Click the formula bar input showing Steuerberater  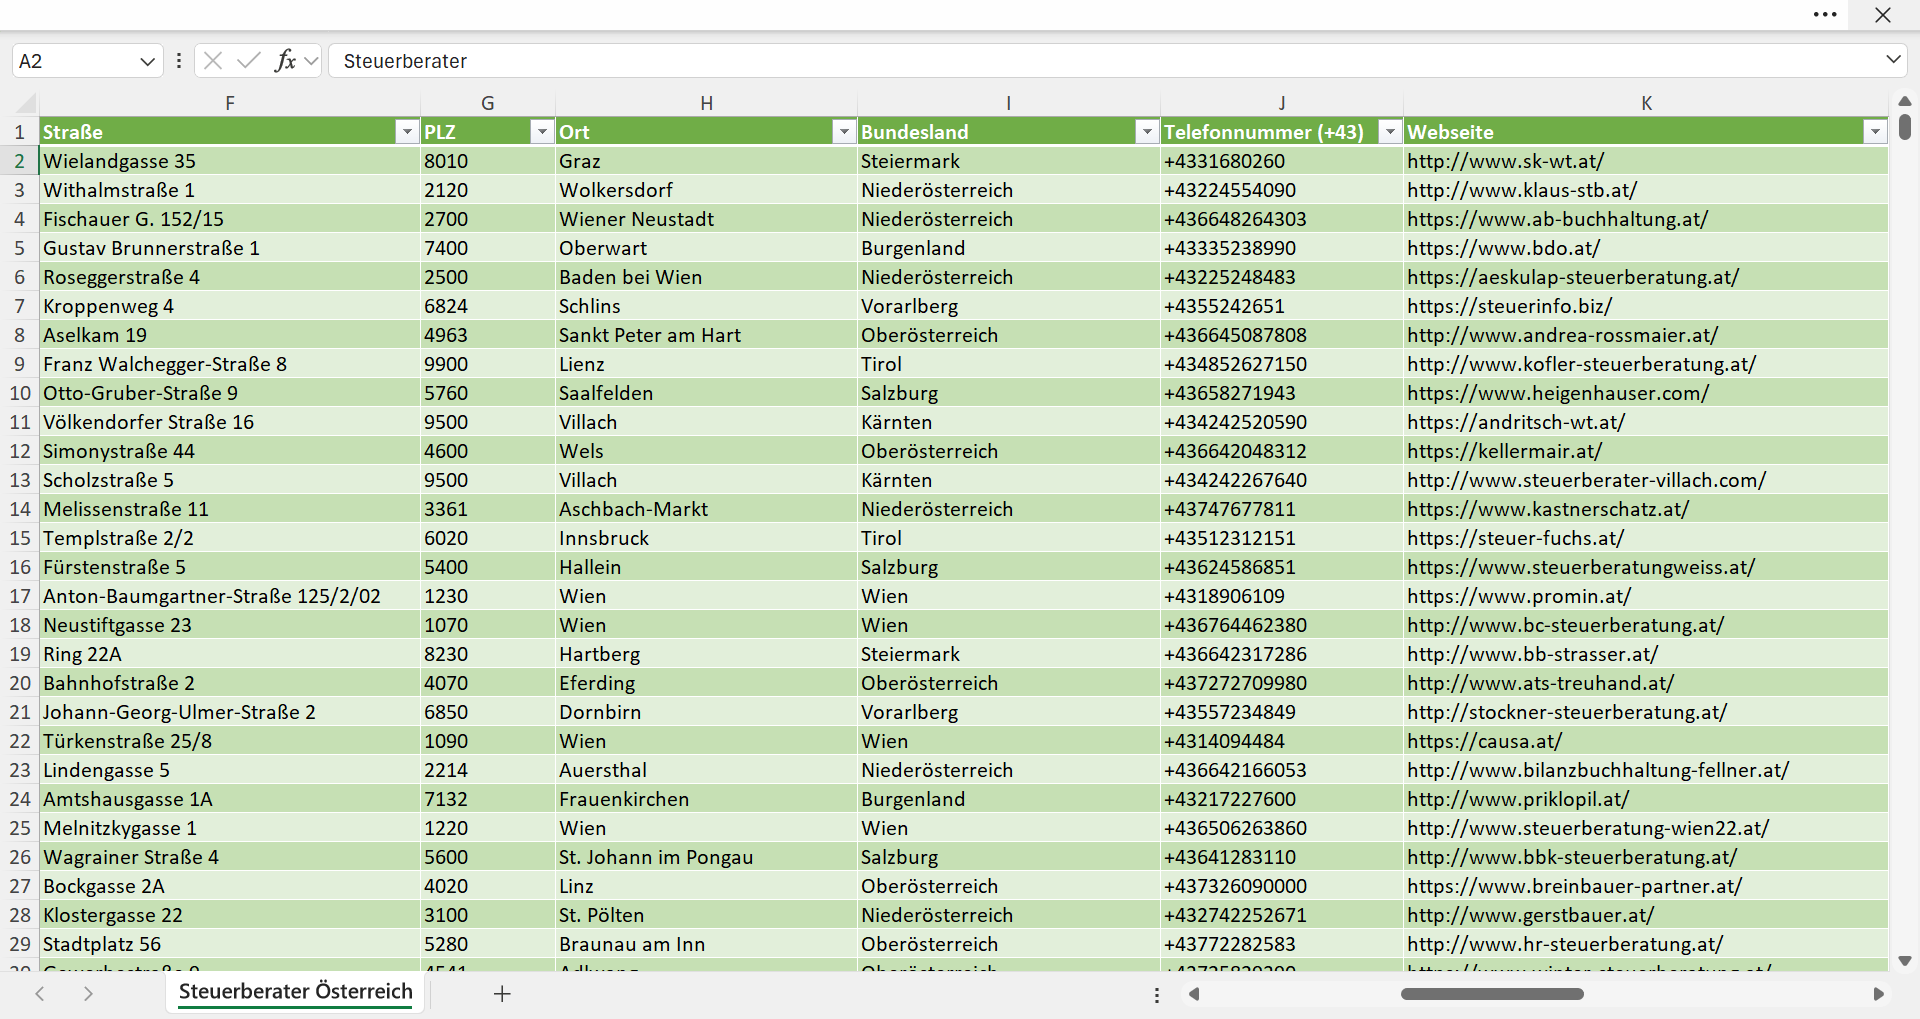tap(1105, 61)
